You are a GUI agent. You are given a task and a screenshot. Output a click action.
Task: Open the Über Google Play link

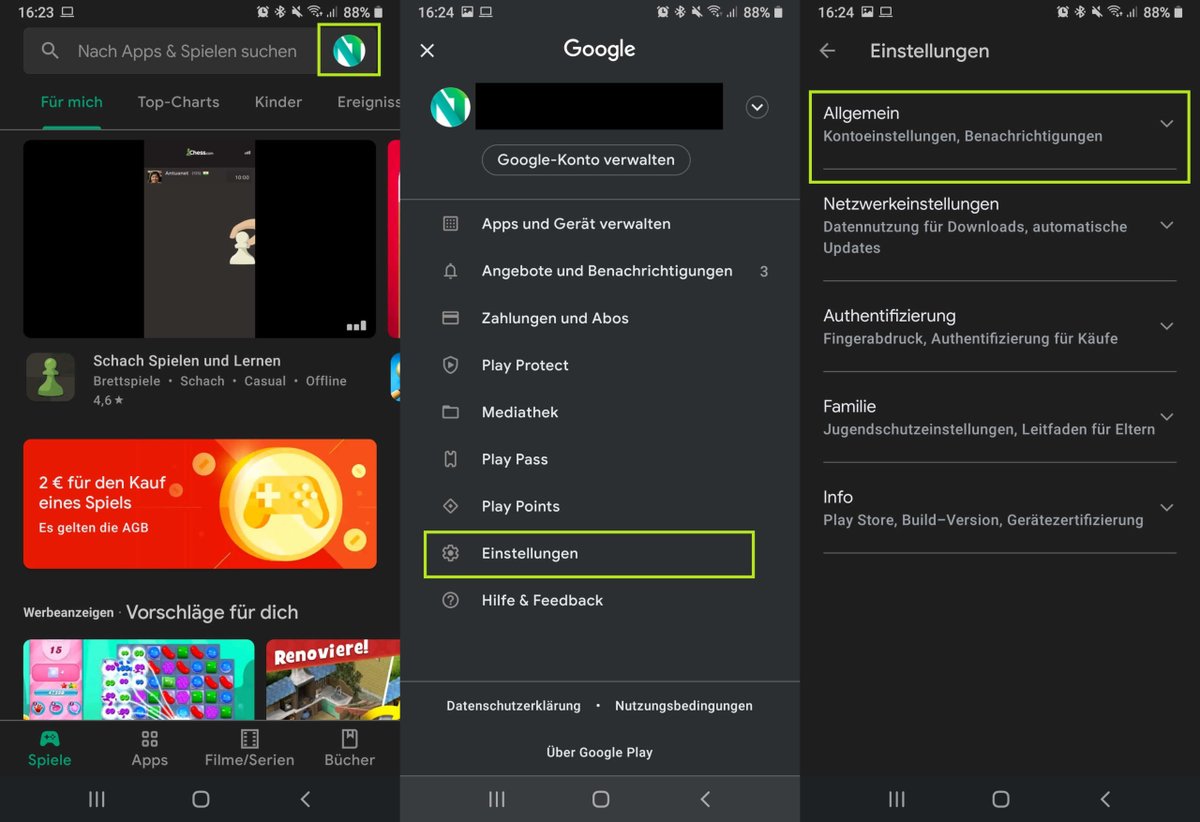pyautogui.click(x=600, y=752)
